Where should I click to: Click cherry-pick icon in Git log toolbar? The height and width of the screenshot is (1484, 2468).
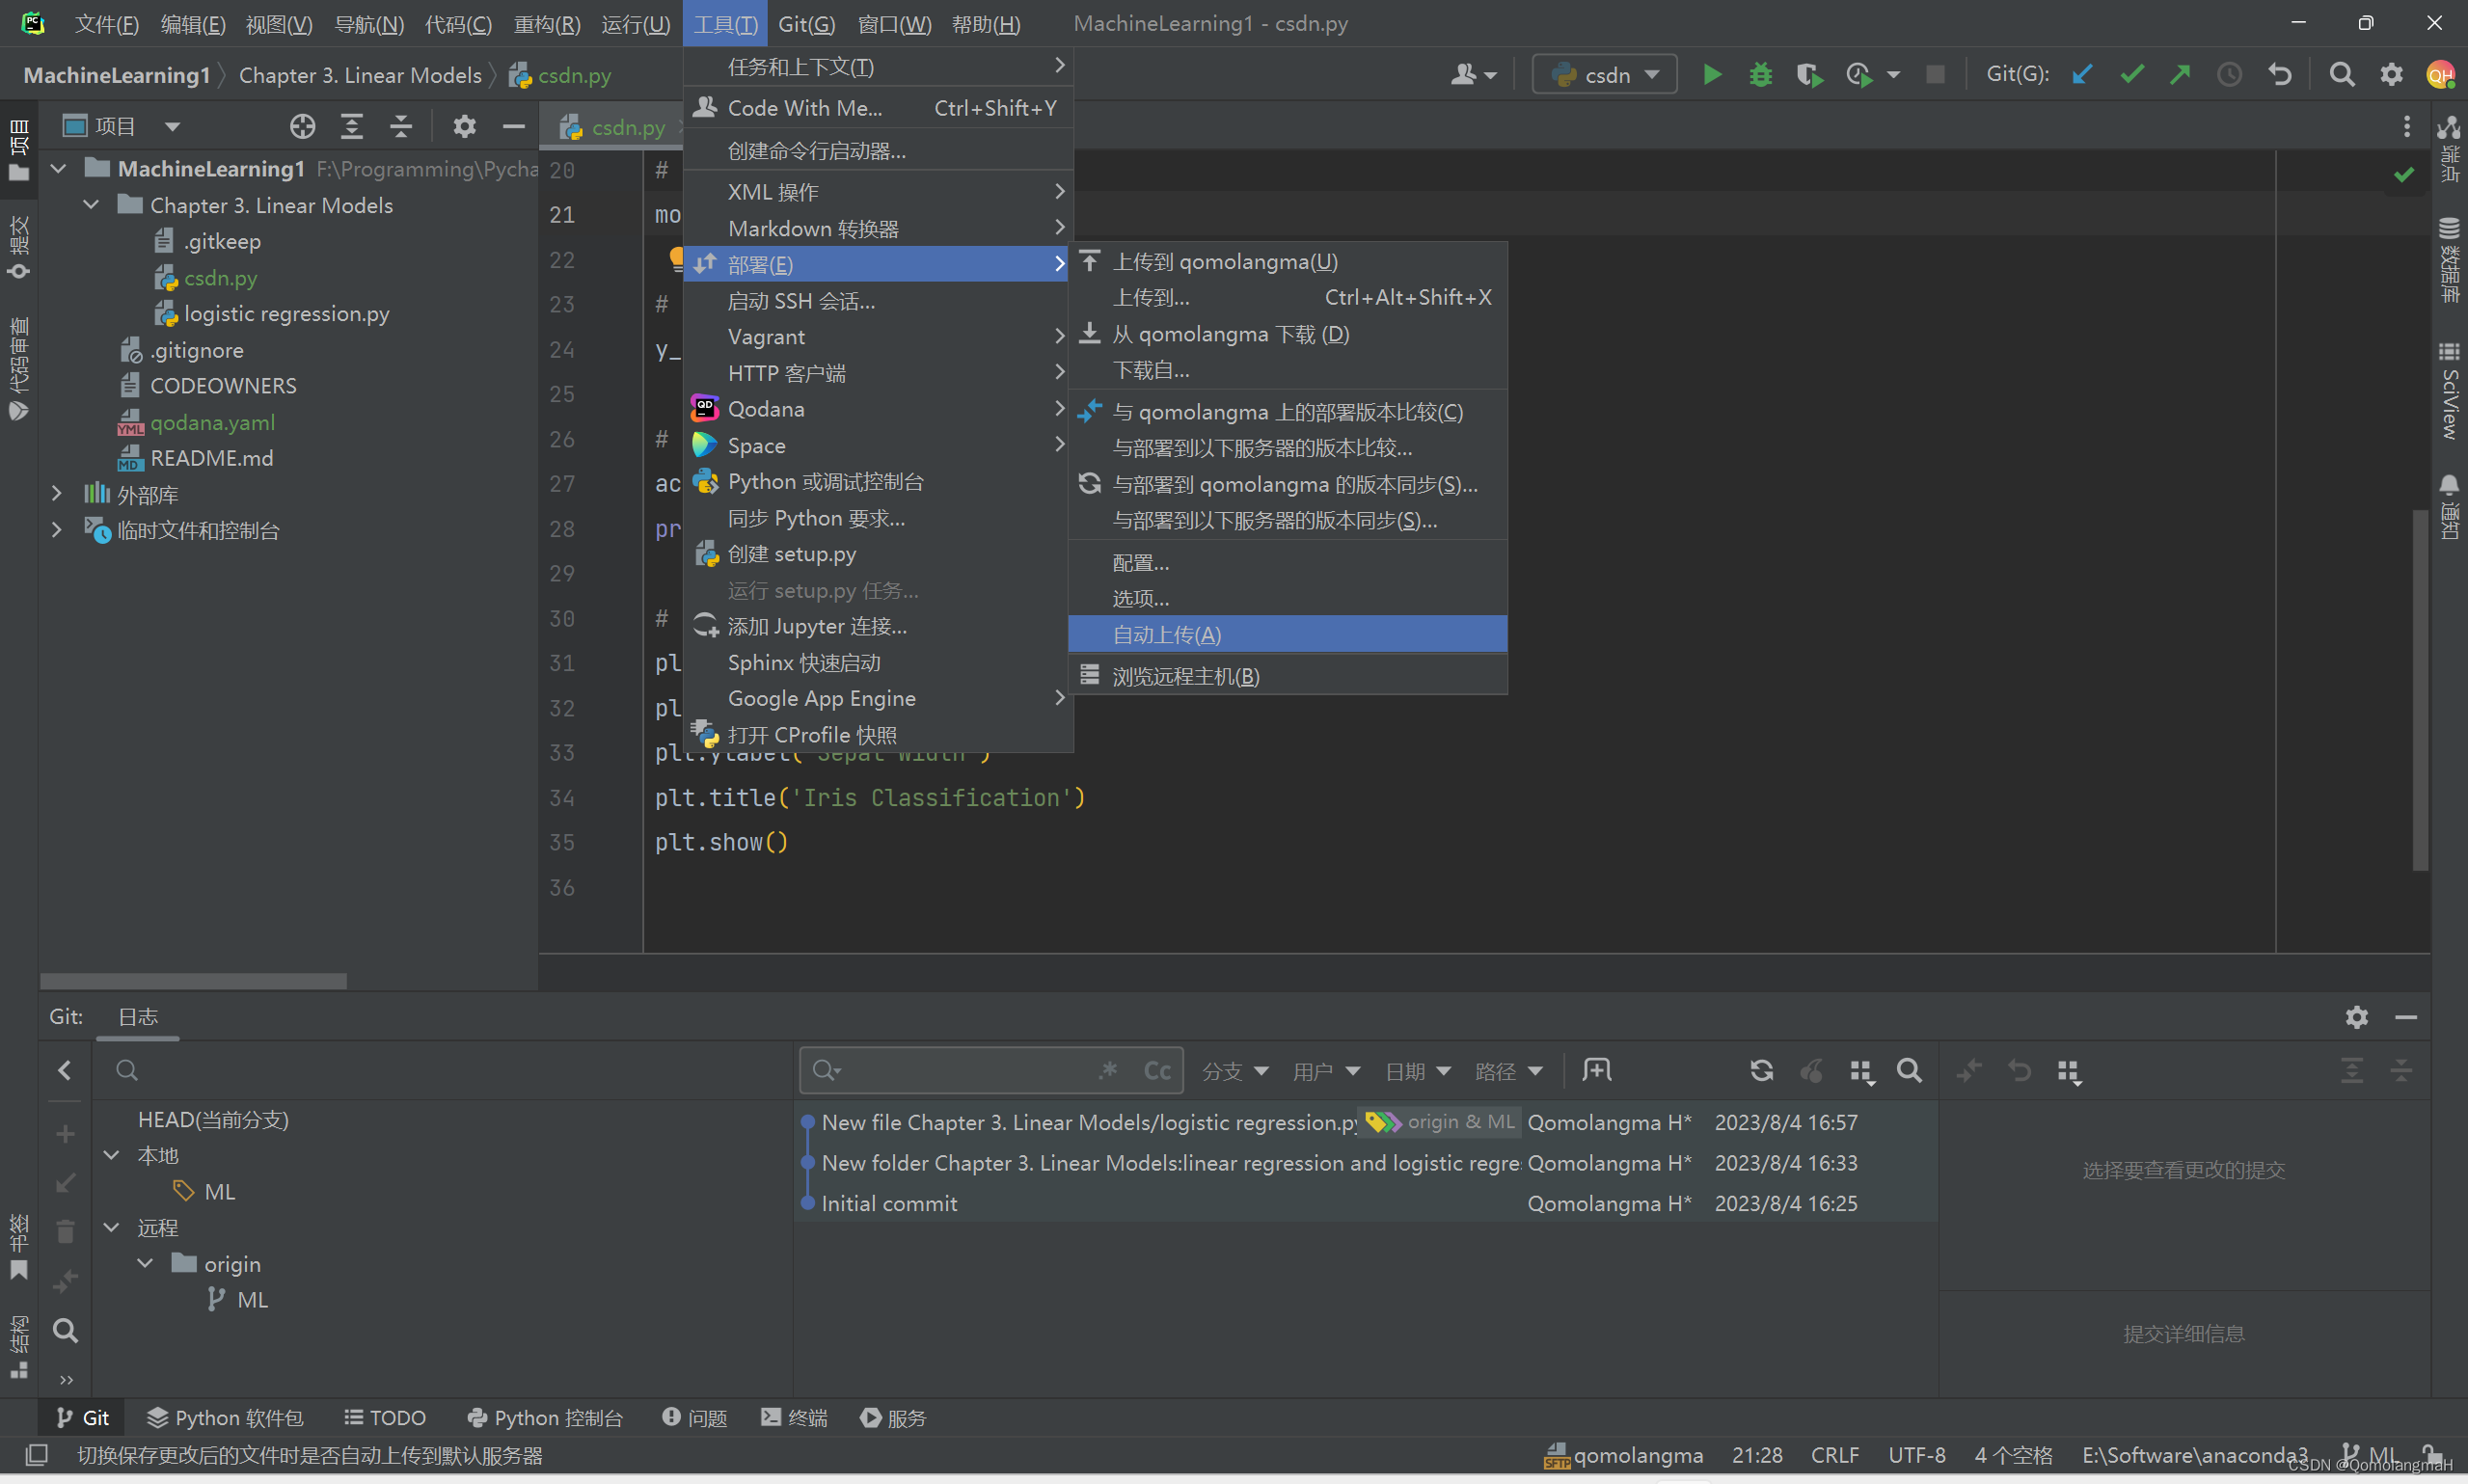coord(1811,1071)
